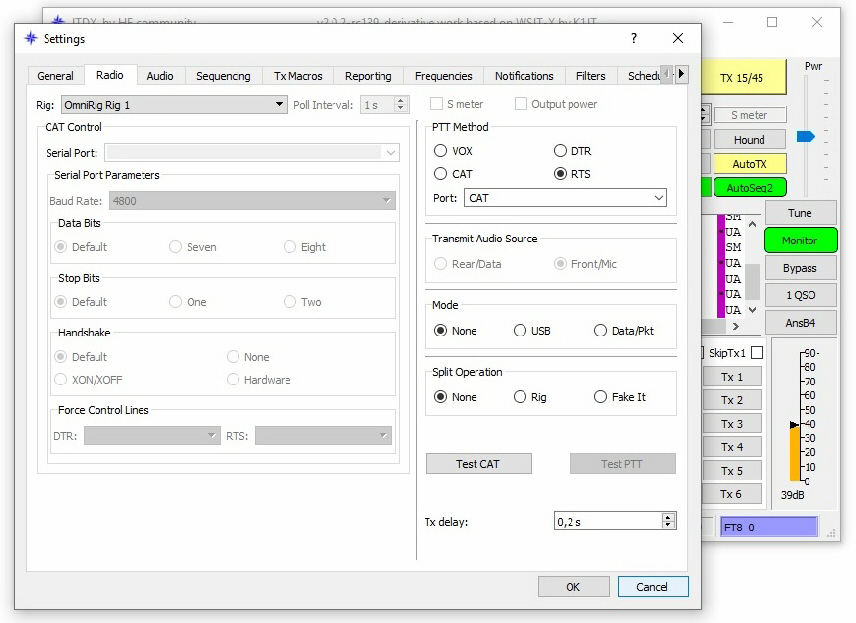Select the VOX PTT method

(441, 151)
